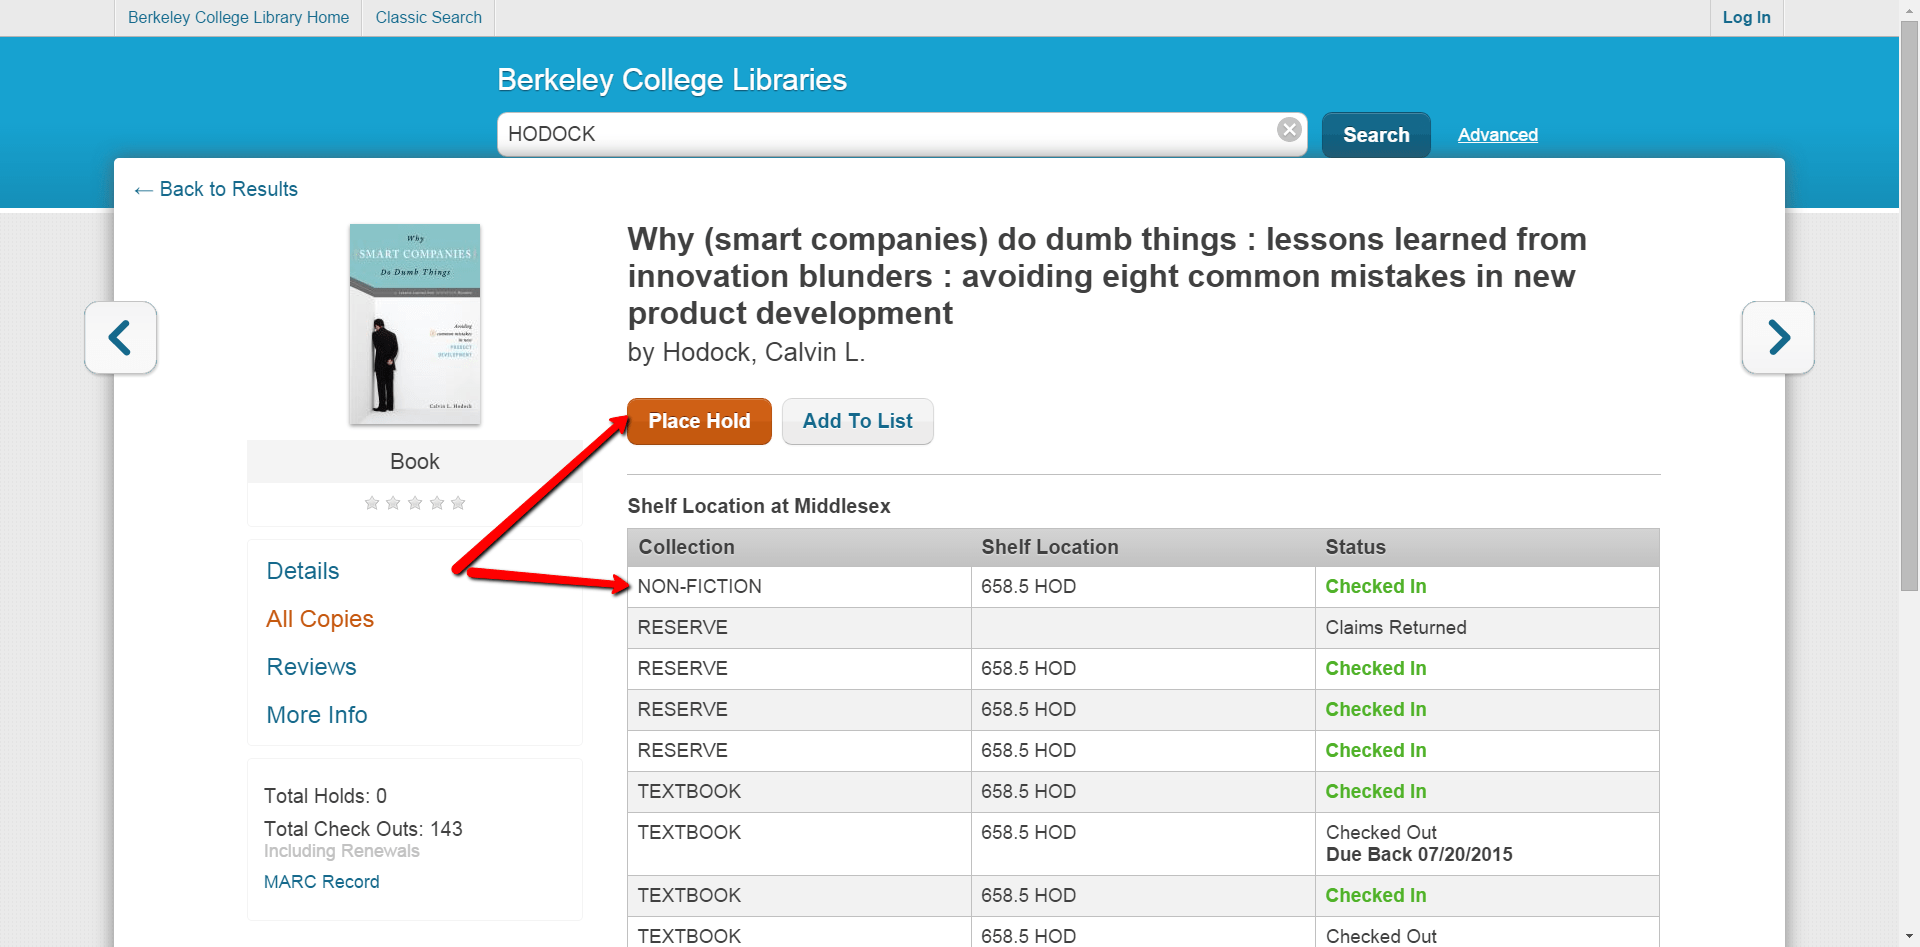
Task: Click the Advanced search link
Action: click(1497, 135)
